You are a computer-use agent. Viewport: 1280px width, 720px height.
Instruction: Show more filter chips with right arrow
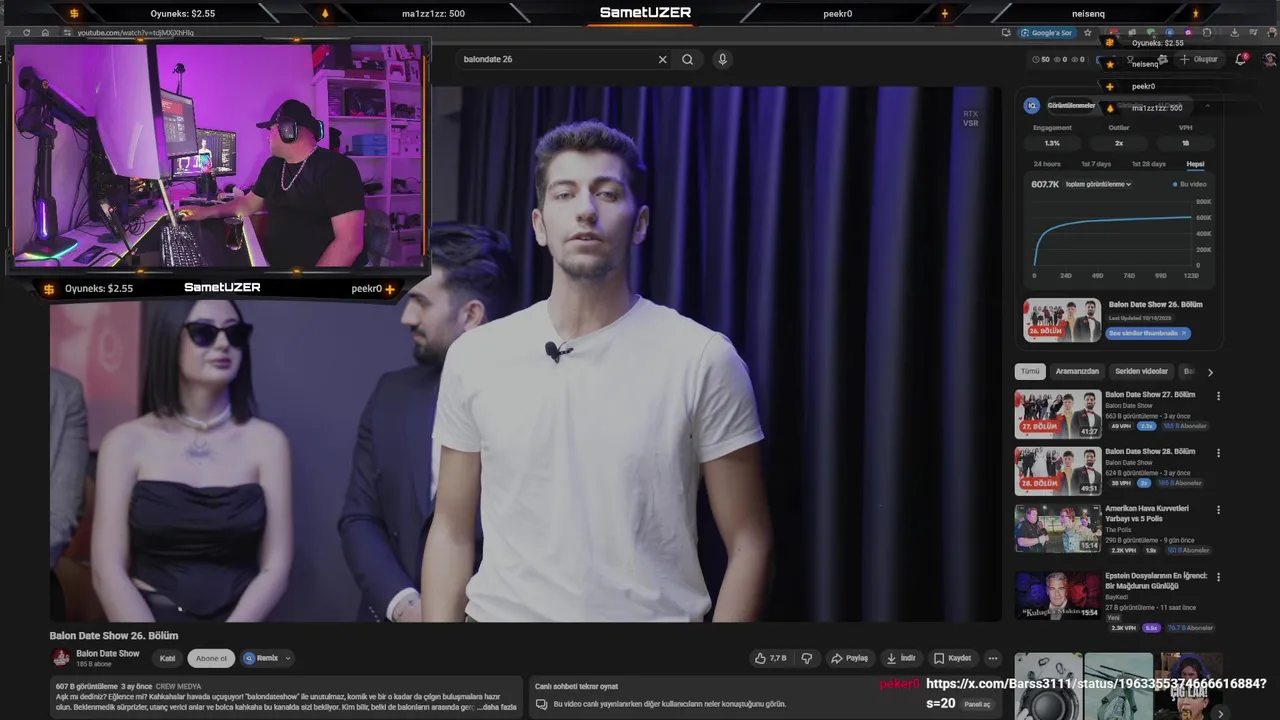1210,372
